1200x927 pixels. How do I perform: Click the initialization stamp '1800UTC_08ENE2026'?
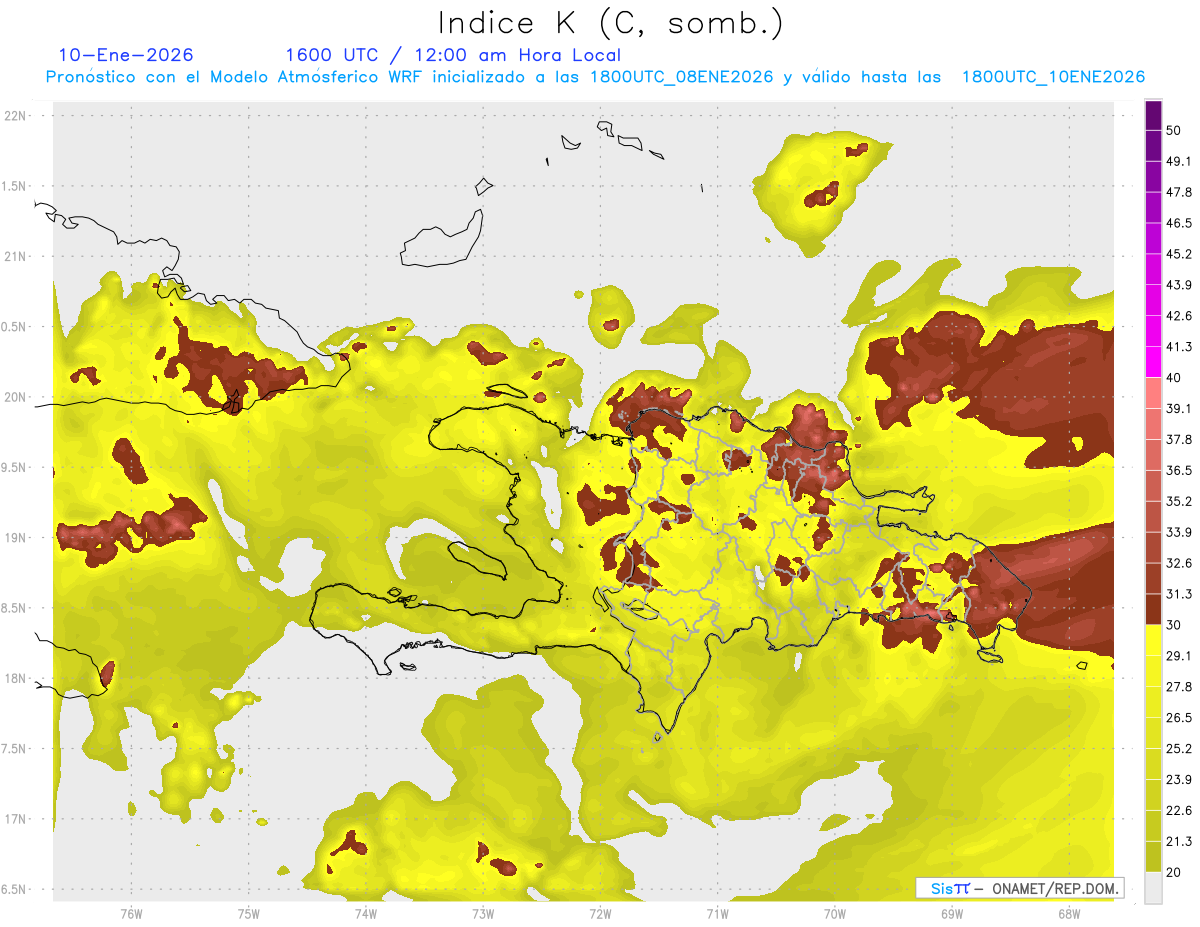682,77
